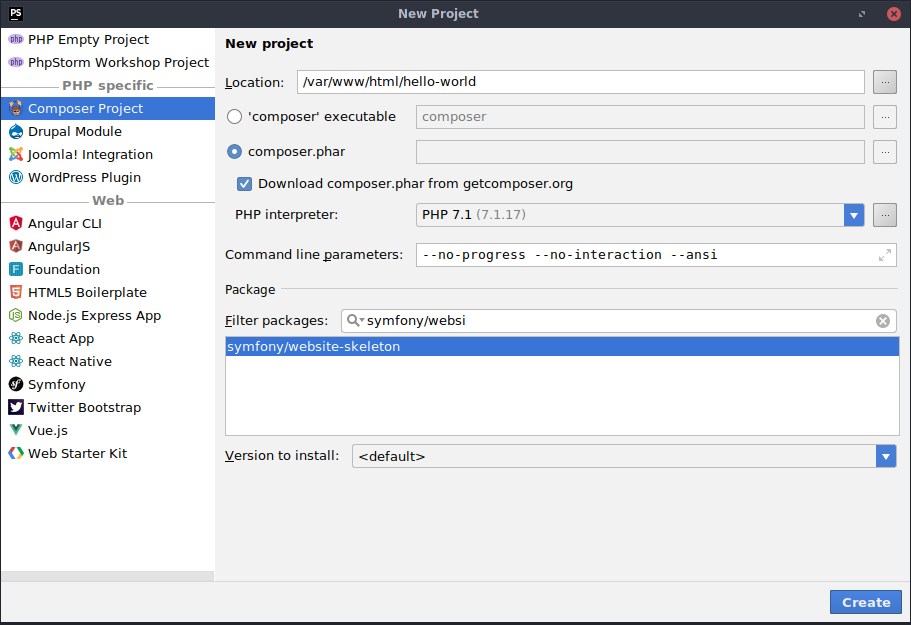Click the Joomla! Integration icon

(x=16, y=155)
